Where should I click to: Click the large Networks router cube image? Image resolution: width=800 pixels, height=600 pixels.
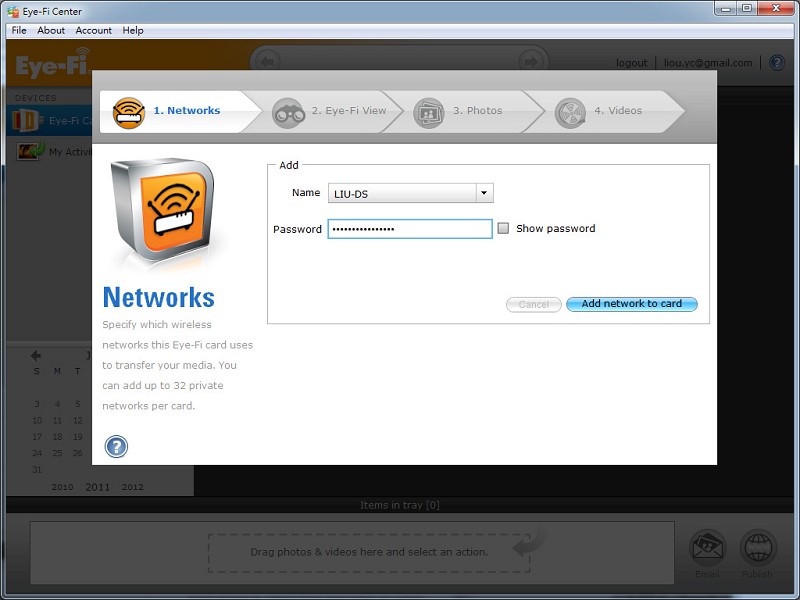(x=164, y=210)
